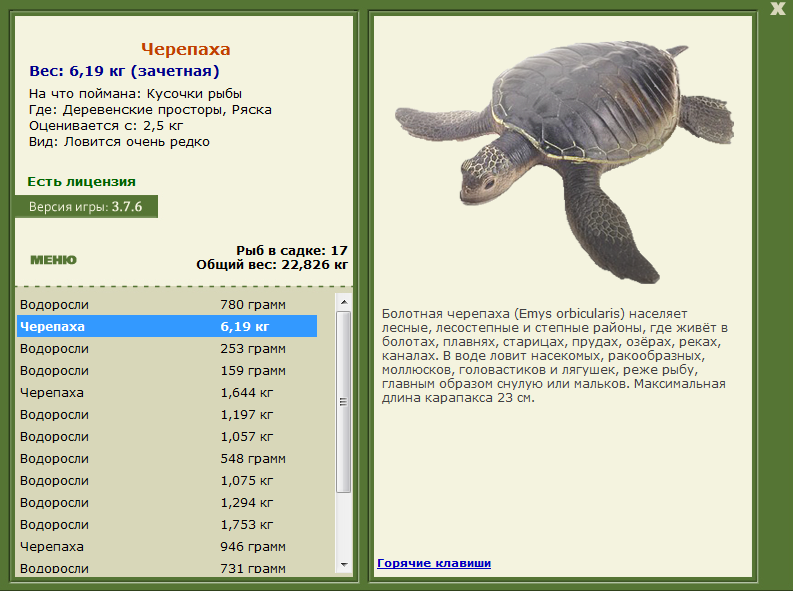Viewport: 793px width, 591px height.
Task: Select Черепаха 1,644 кг row
Action: tap(167, 392)
